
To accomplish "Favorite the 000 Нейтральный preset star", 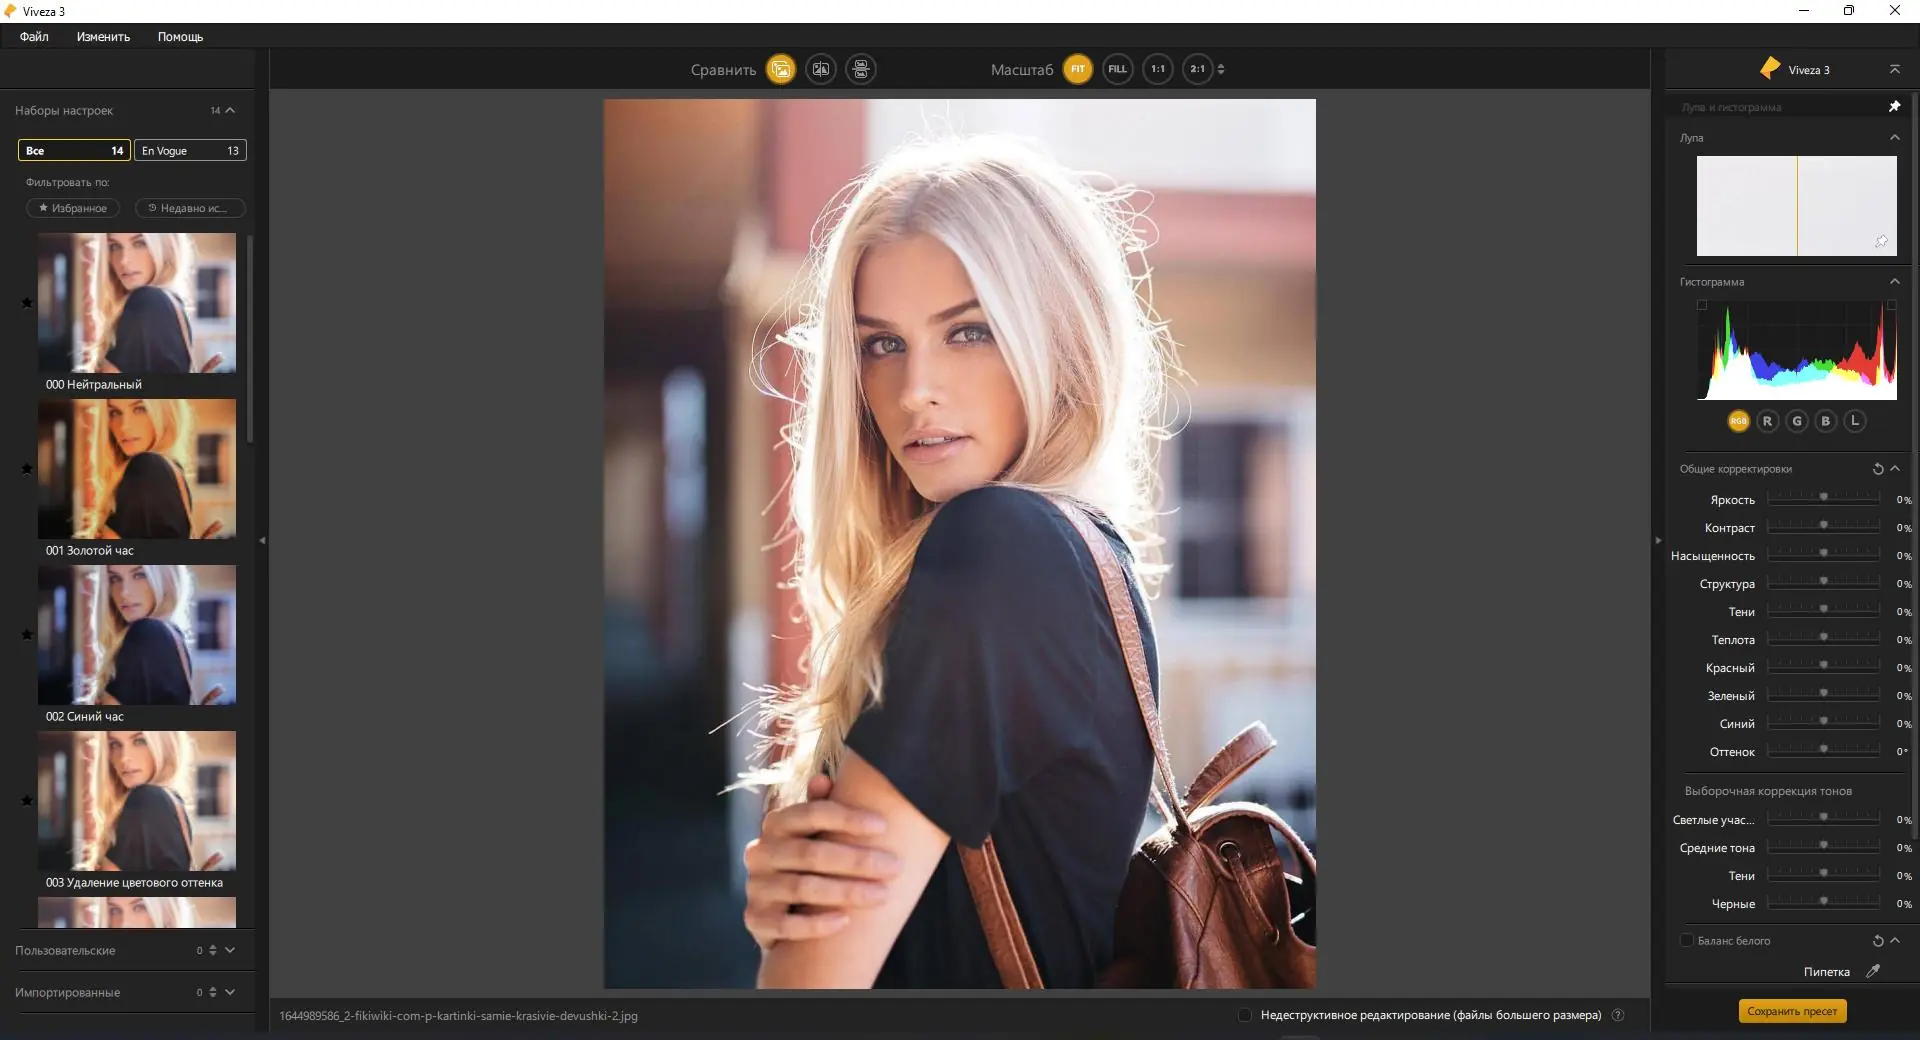I will click(x=27, y=303).
